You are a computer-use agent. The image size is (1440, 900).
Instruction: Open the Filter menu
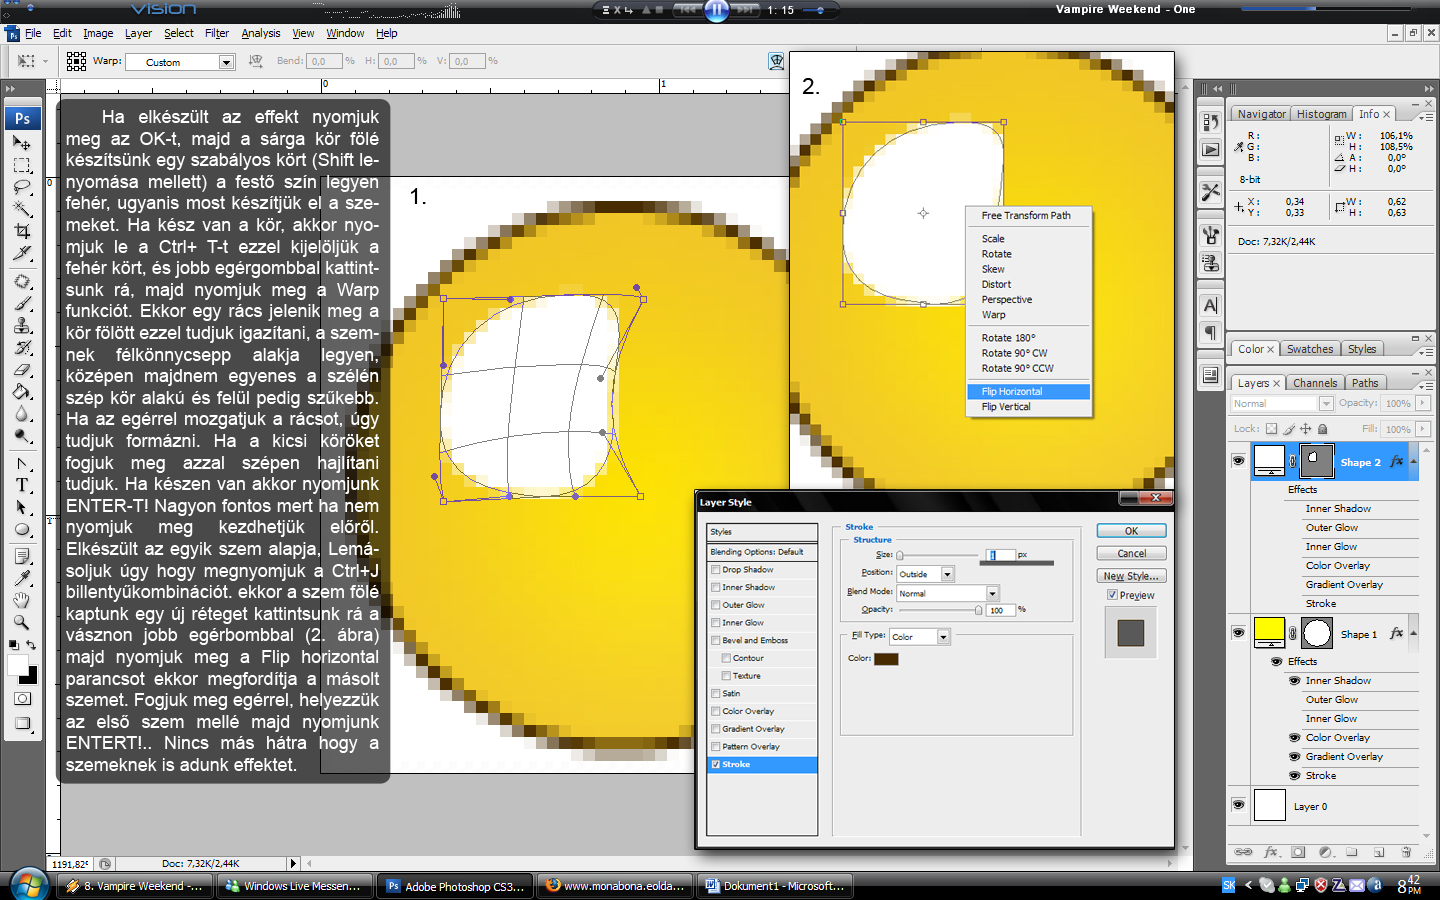point(217,33)
